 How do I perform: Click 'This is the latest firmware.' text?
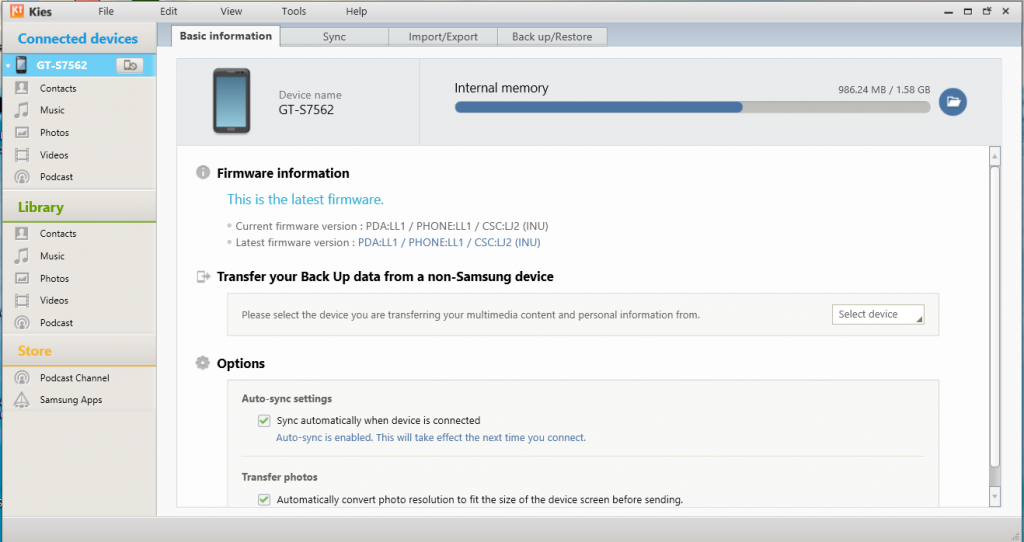coord(305,199)
